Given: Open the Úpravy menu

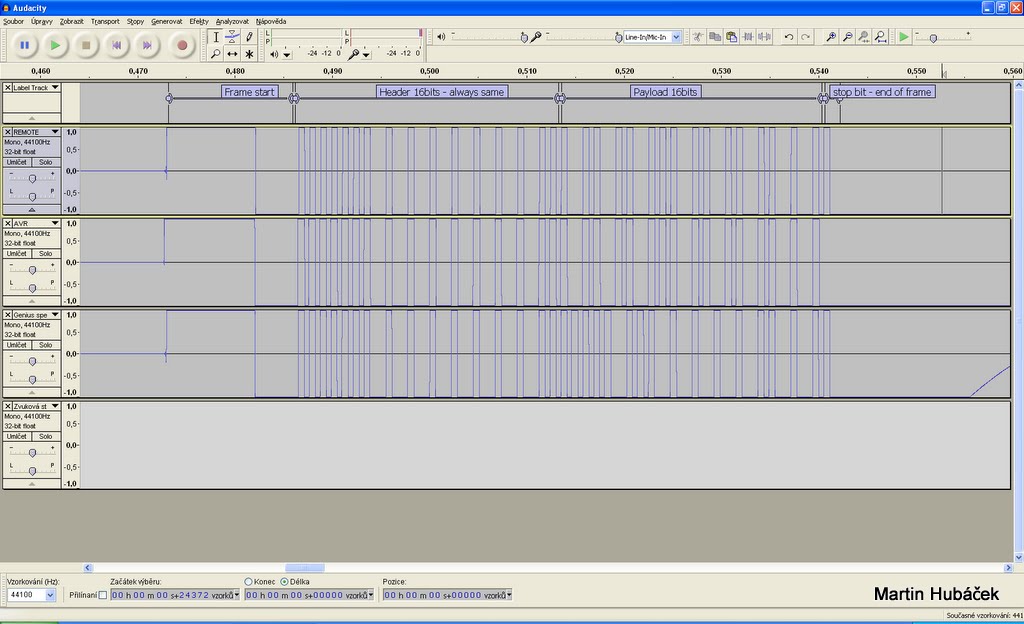Looking at the screenshot, I should coord(42,22).
